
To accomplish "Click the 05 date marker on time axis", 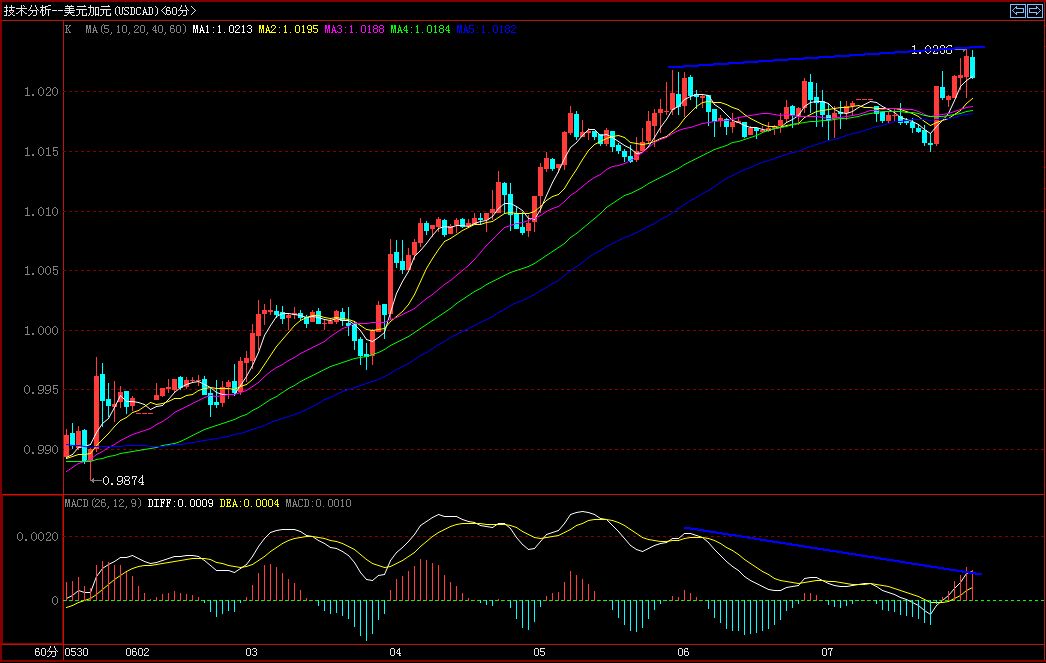I will pyautogui.click(x=539, y=652).
